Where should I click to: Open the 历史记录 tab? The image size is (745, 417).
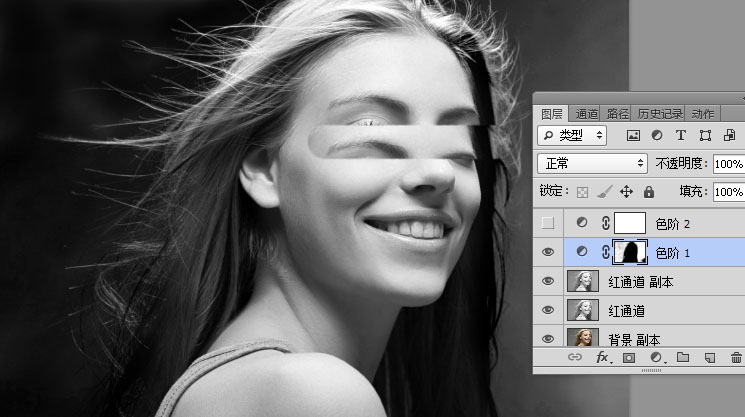click(661, 114)
